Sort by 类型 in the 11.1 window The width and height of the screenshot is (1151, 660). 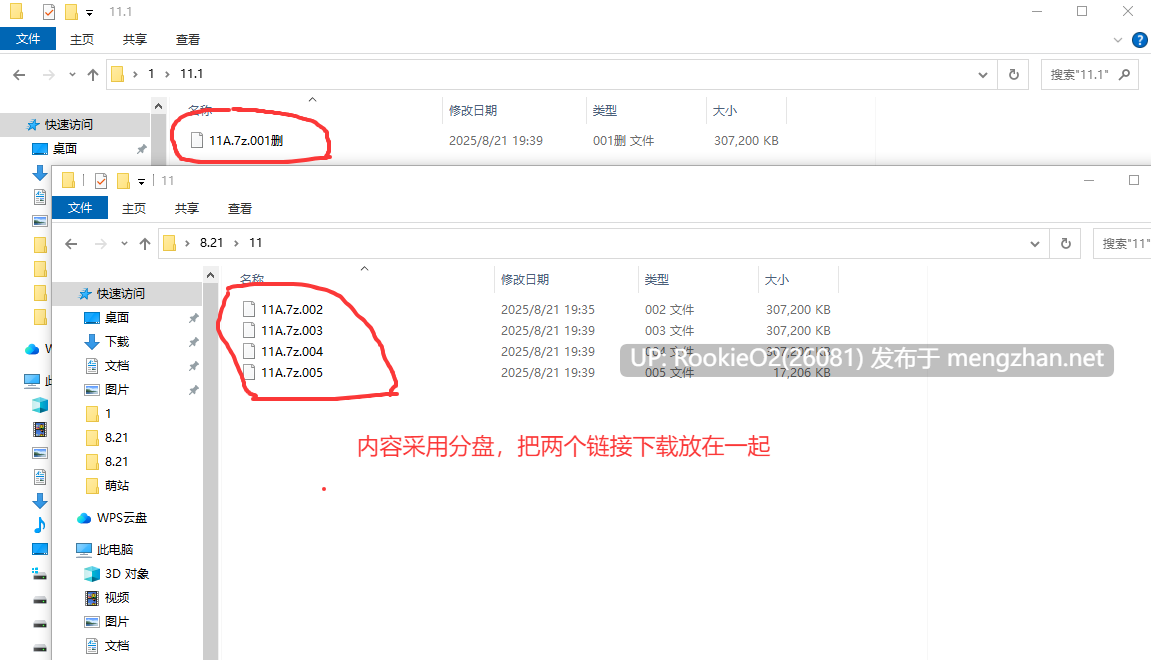tap(605, 111)
